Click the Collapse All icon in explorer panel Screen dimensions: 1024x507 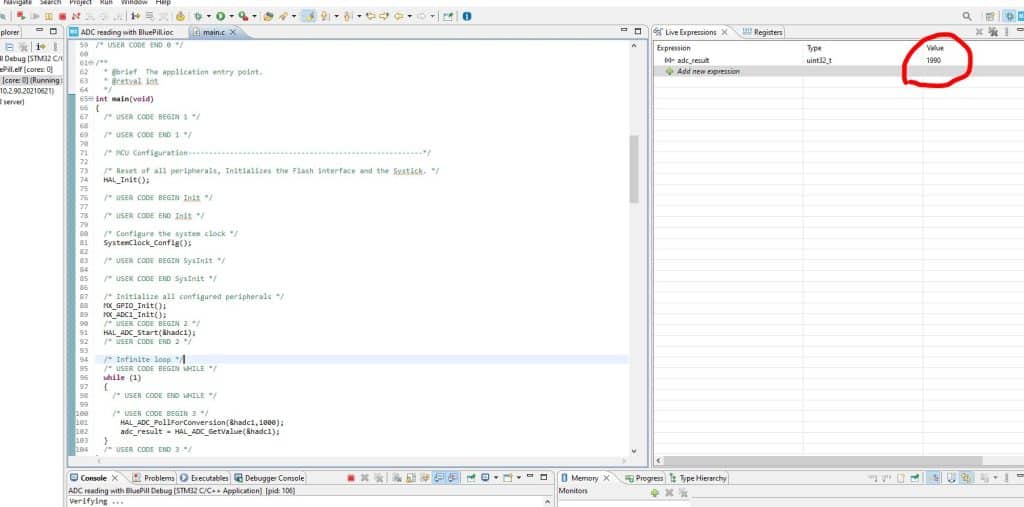click(9, 46)
